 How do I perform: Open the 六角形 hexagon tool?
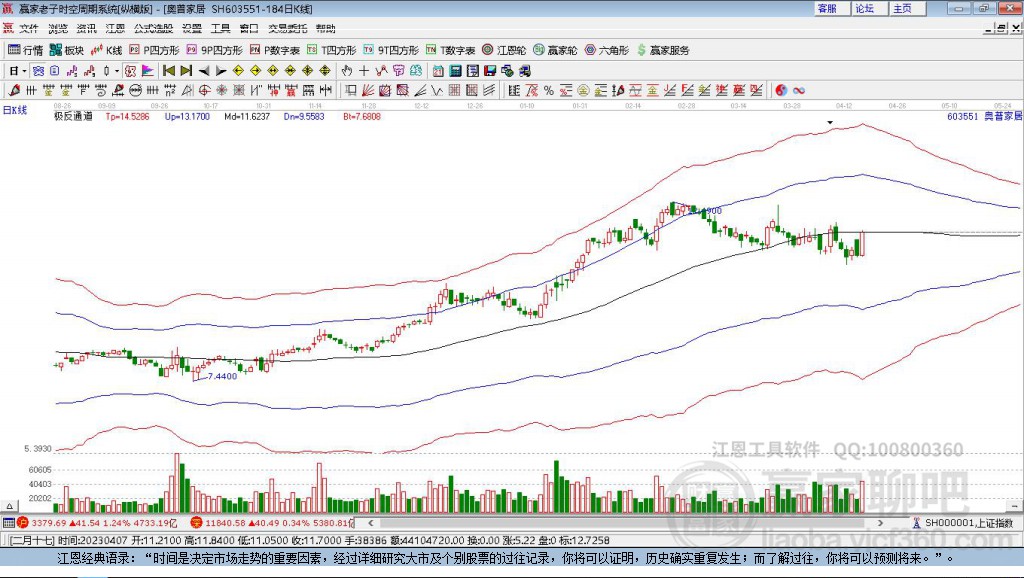pyautogui.click(x=607, y=50)
